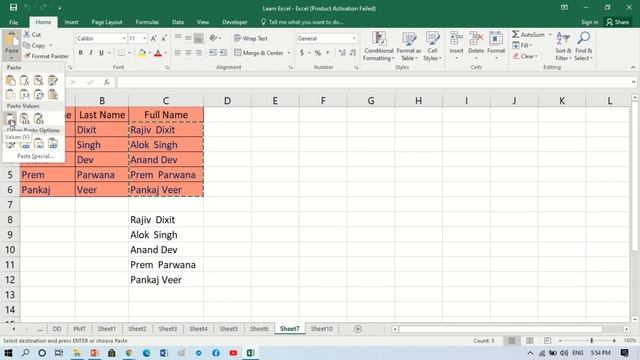Screen dimensions: 640x360
Task: Open Find & Select menu
Action: 583,46
